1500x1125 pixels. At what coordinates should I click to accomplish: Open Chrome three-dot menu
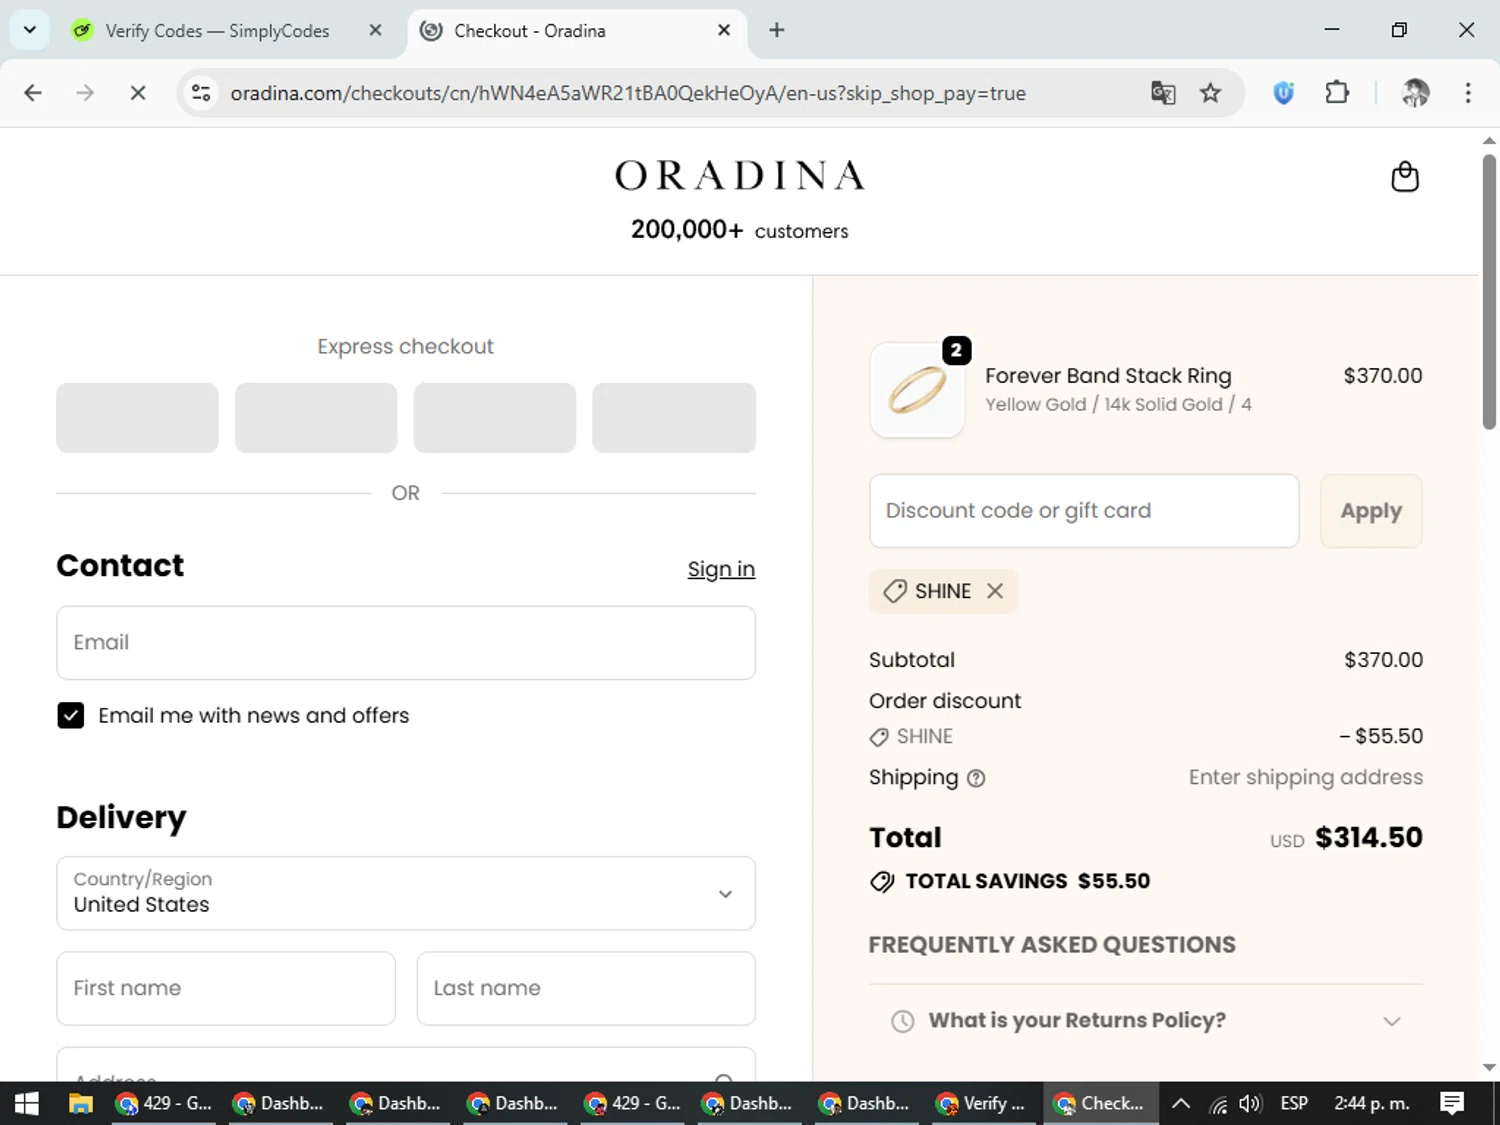point(1468,93)
